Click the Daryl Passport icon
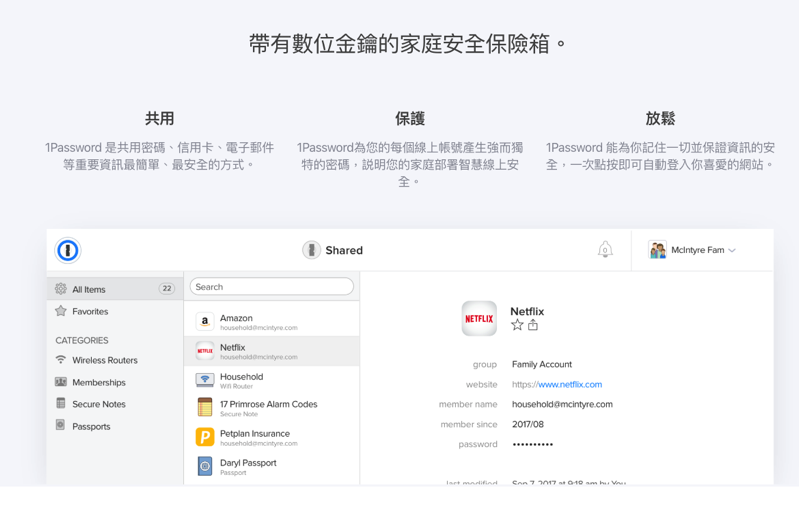The height and width of the screenshot is (514, 799). click(205, 466)
